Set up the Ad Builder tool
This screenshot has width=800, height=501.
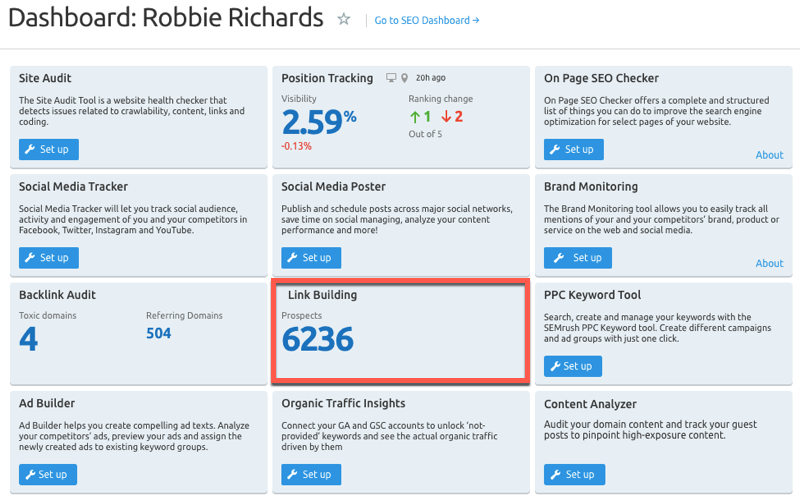coord(48,474)
